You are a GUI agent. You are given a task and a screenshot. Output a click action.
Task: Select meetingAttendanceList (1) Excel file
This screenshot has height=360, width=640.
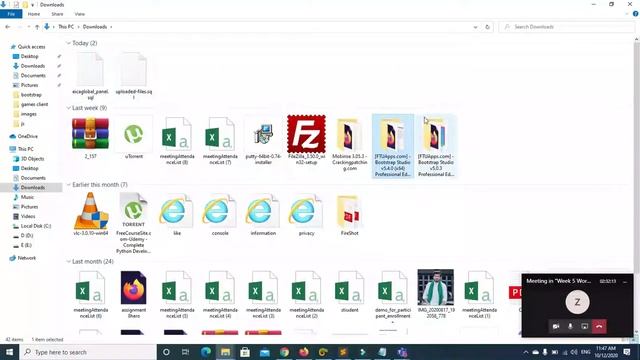click(479, 294)
